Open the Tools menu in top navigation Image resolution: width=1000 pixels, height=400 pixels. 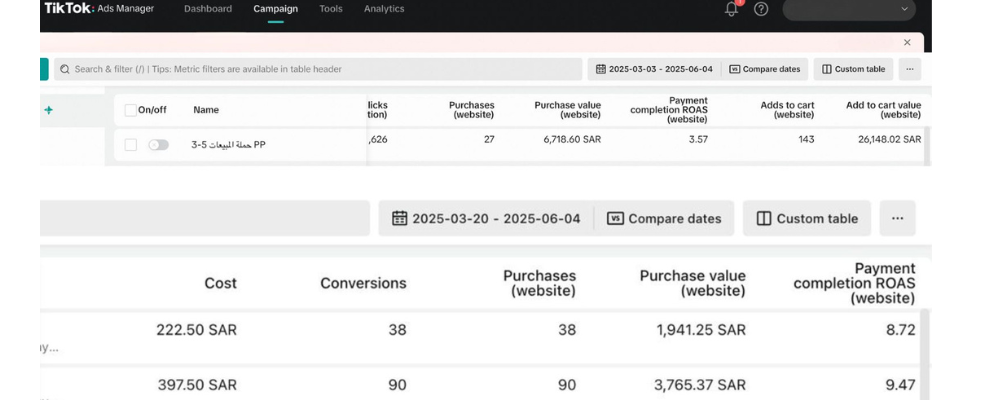click(330, 9)
